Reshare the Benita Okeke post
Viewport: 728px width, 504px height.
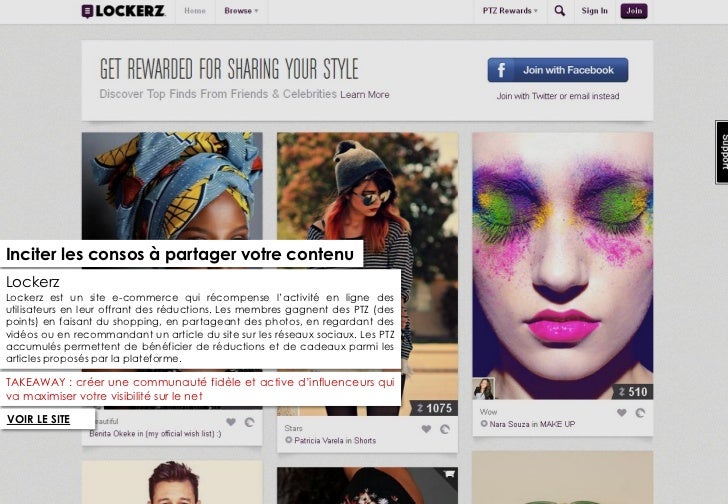(249, 422)
